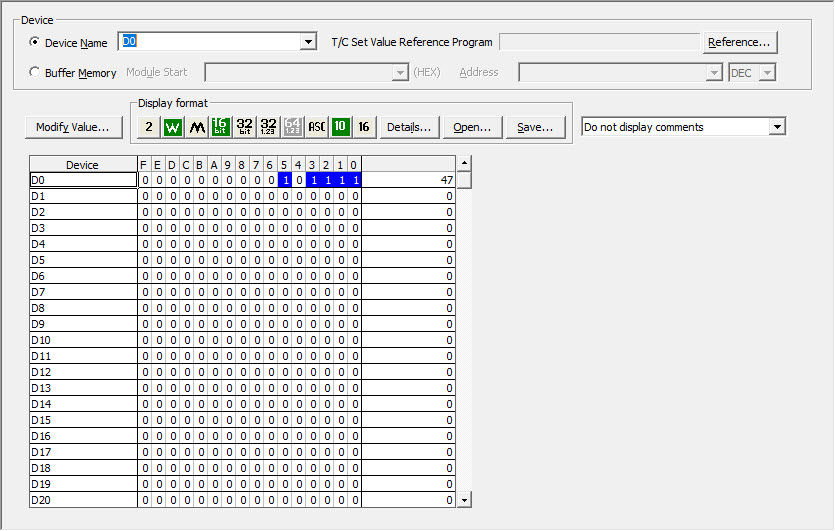Click the value 0 in row D4

(408, 244)
